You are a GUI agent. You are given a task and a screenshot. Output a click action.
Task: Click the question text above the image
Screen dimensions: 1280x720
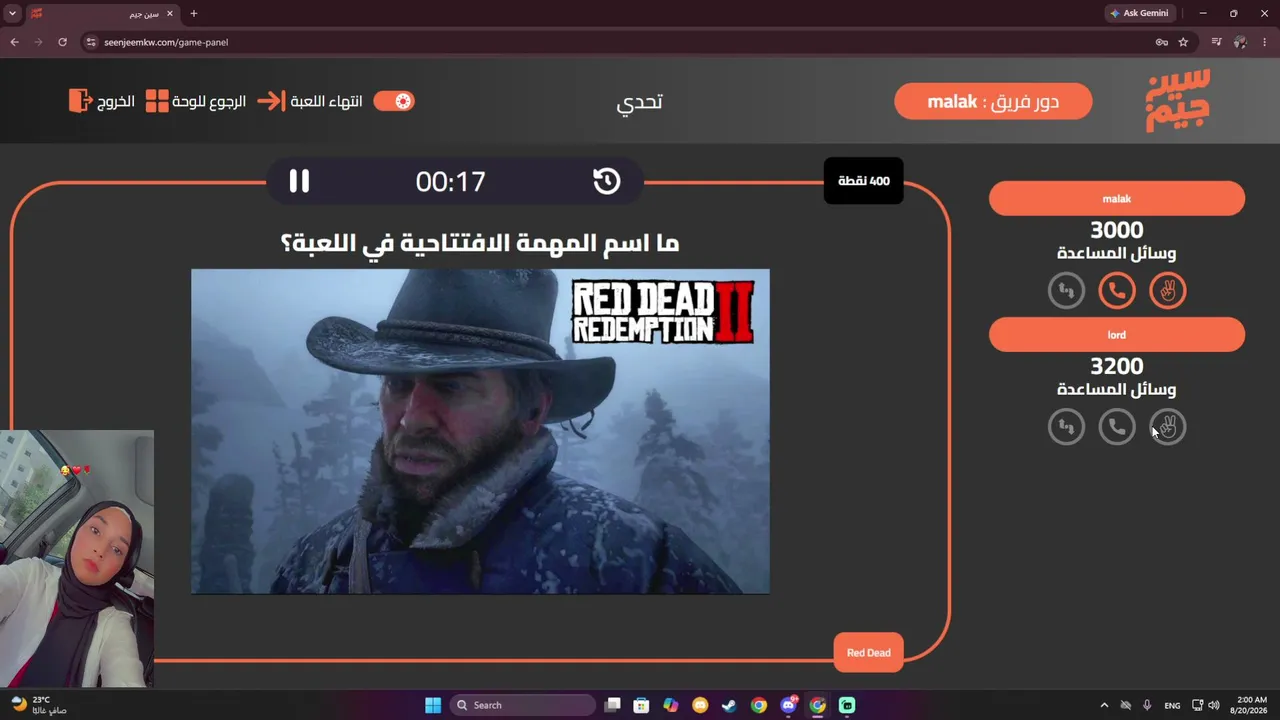pyautogui.click(x=480, y=243)
